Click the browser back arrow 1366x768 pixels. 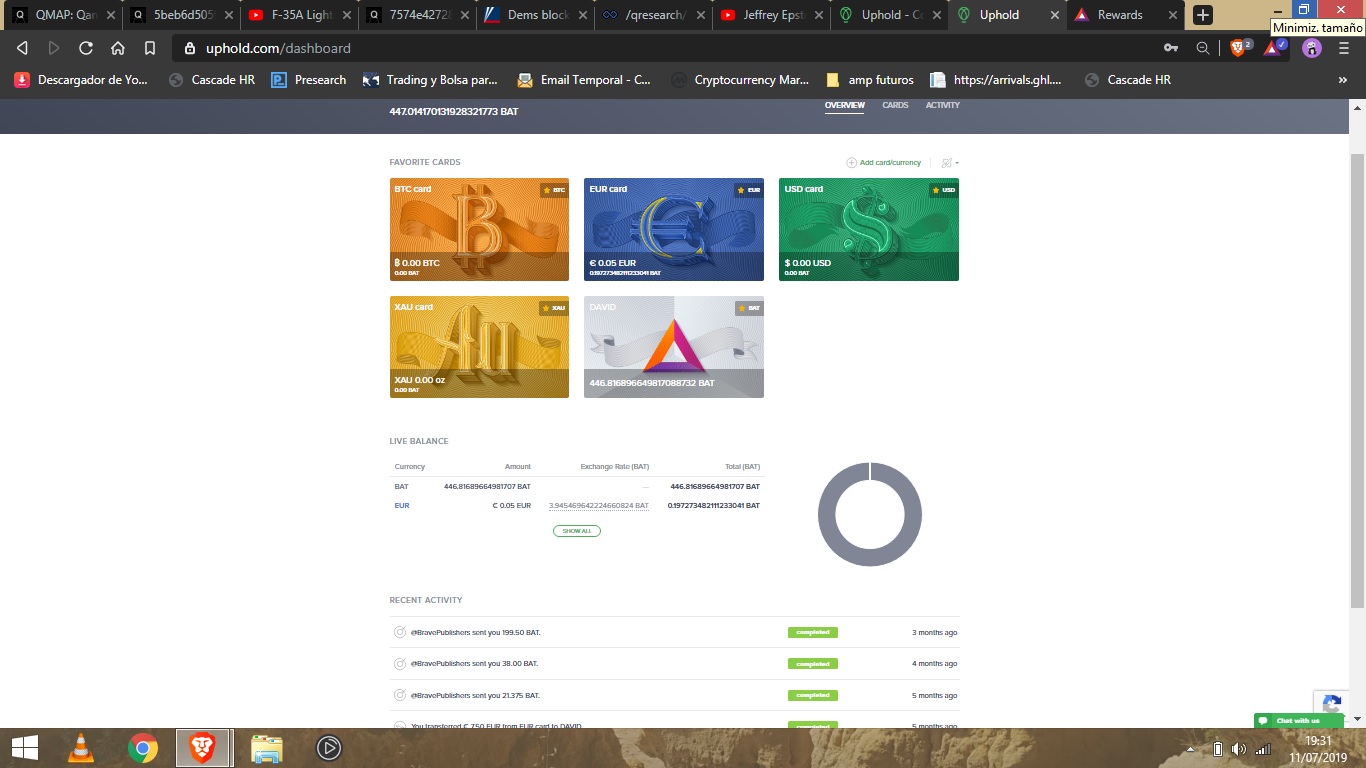coord(22,48)
